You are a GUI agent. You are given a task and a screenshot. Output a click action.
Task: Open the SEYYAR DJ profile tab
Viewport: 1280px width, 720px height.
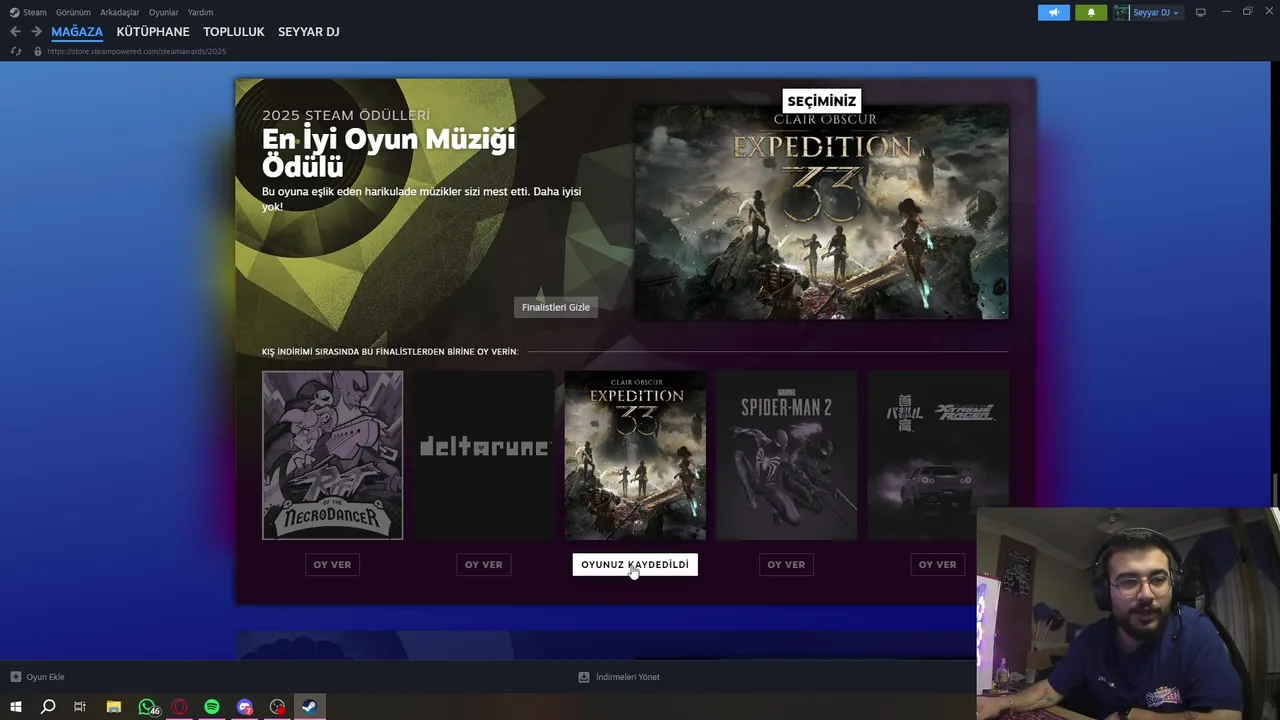[x=309, y=32]
